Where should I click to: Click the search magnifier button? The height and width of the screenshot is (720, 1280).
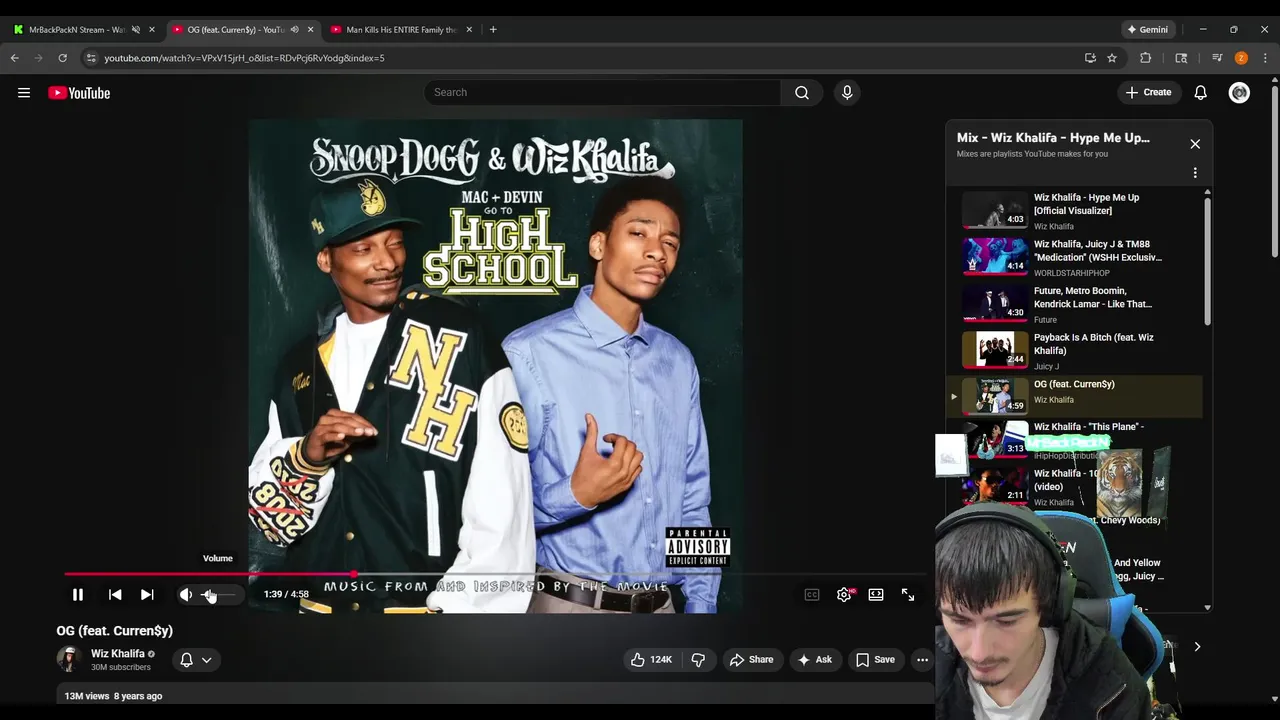tap(802, 92)
